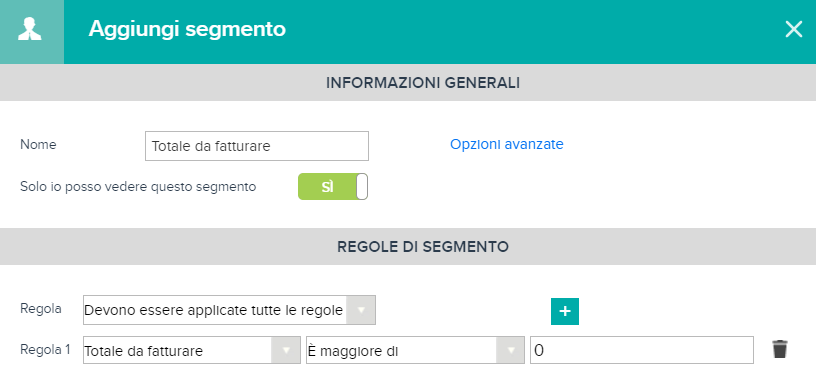Screen dimensions: 816x377
Task: Click the Aggiungi segmento title text
Action: coord(187,29)
